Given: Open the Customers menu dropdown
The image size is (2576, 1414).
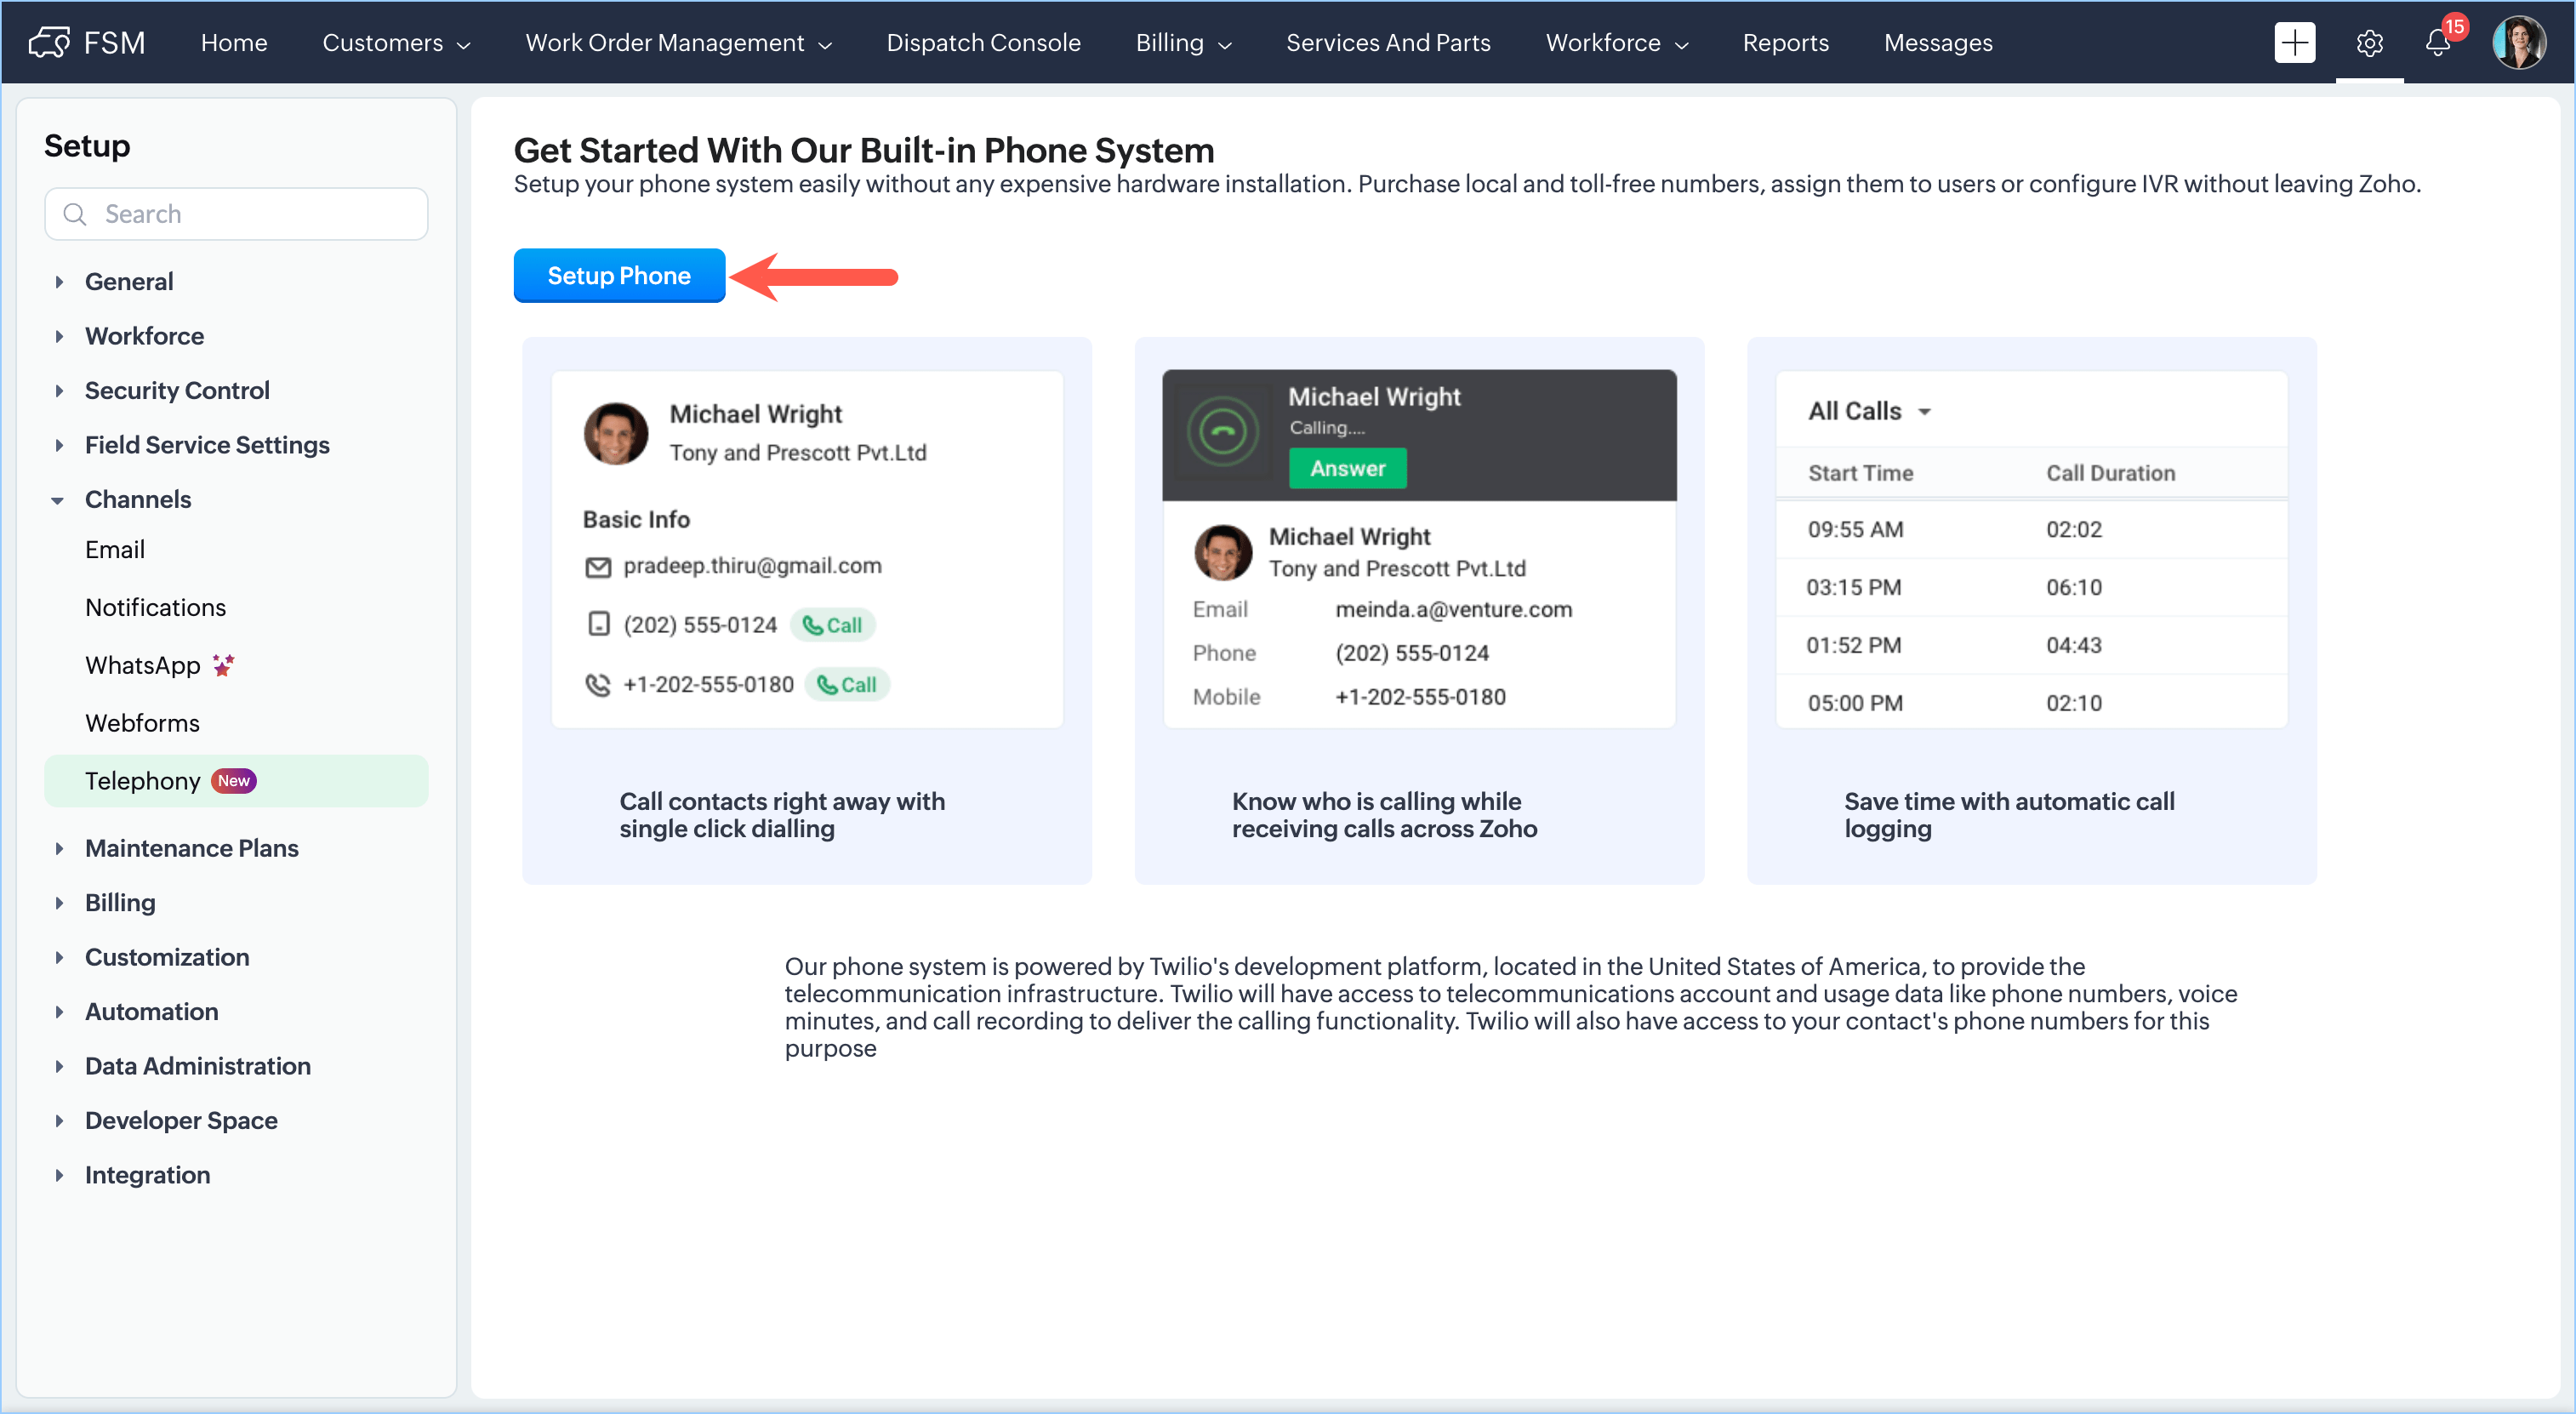Looking at the screenshot, I should click(395, 43).
